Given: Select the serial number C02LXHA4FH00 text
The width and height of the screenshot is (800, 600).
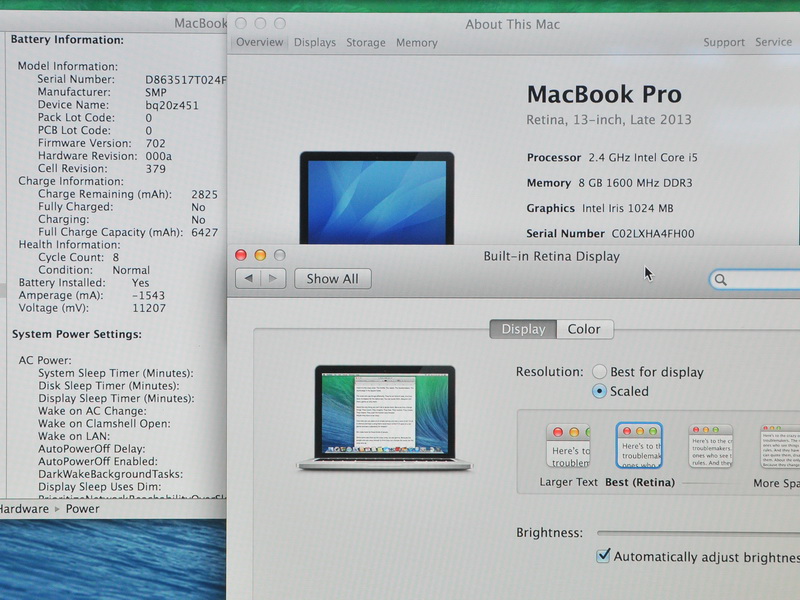Looking at the screenshot, I should click(x=653, y=234).
